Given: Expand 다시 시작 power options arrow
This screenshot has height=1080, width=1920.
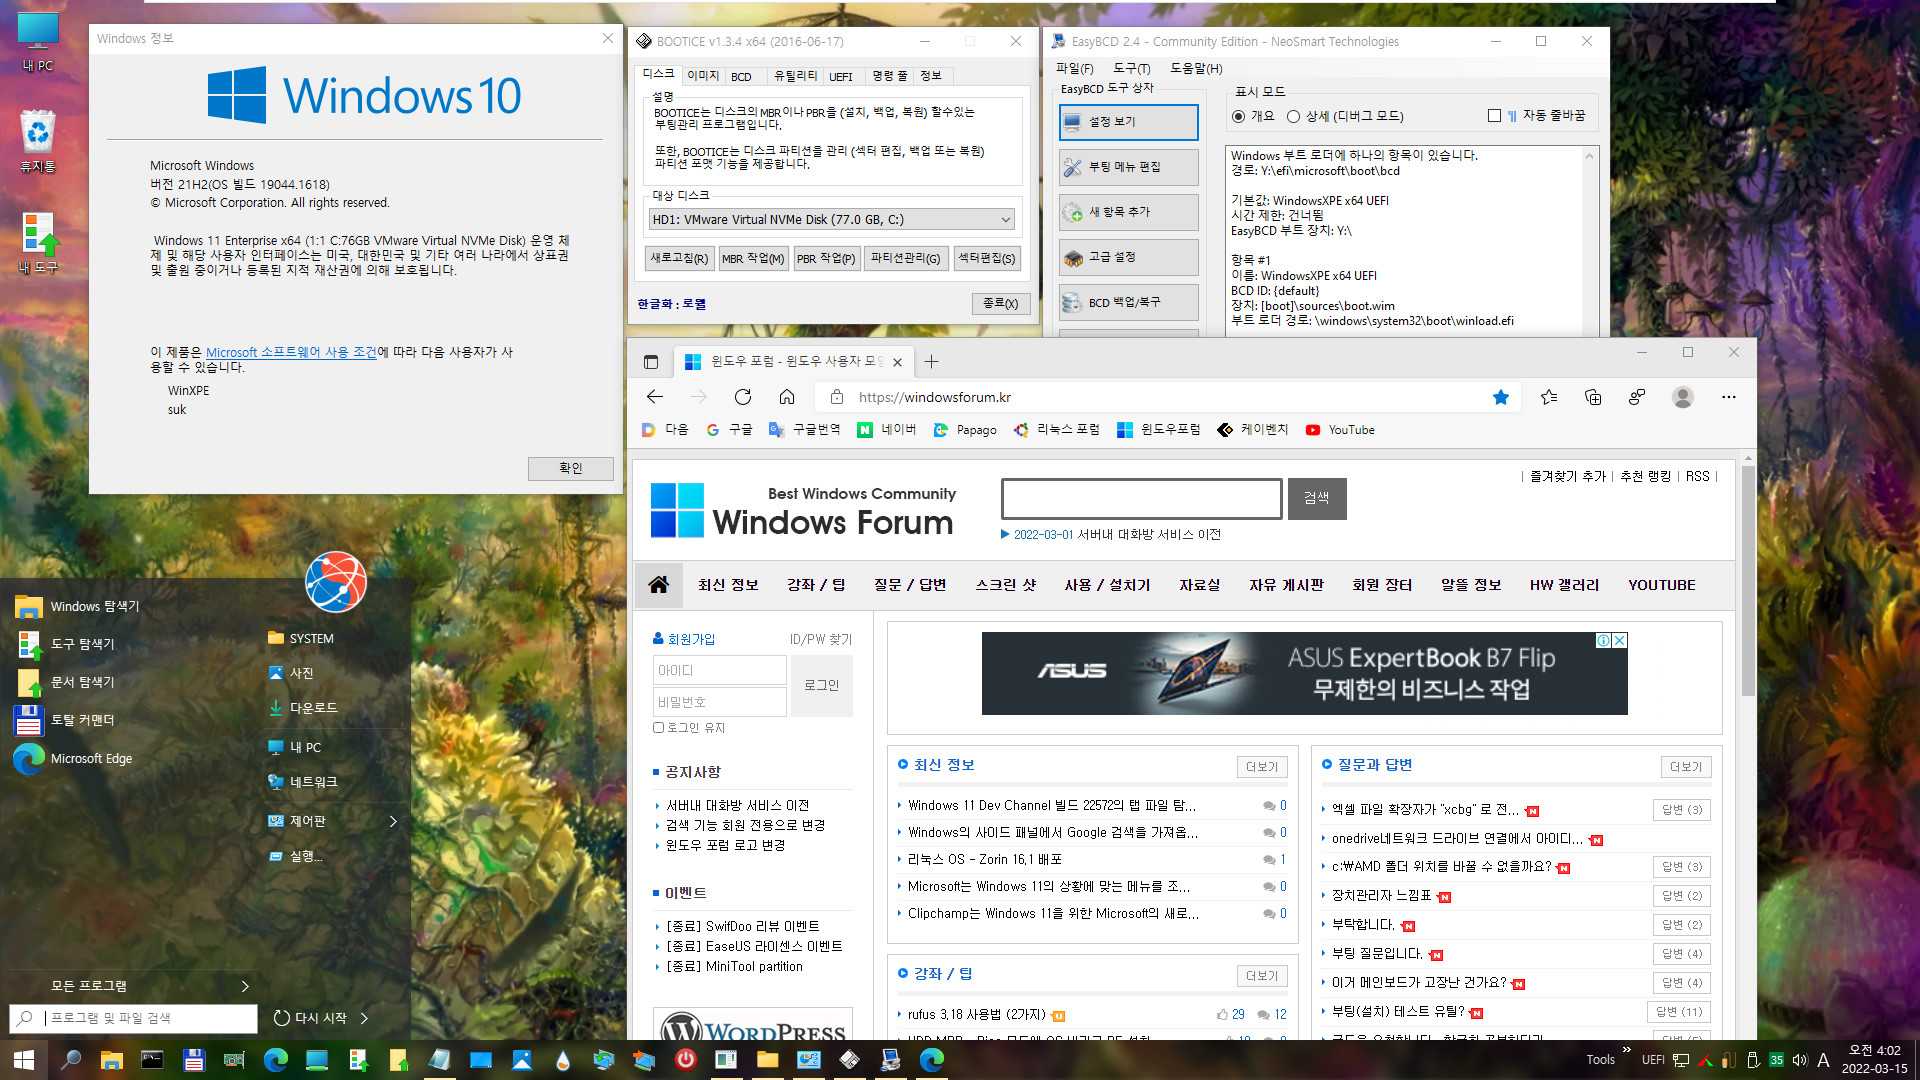Looking at the screenshot, I should (364, 1018).
